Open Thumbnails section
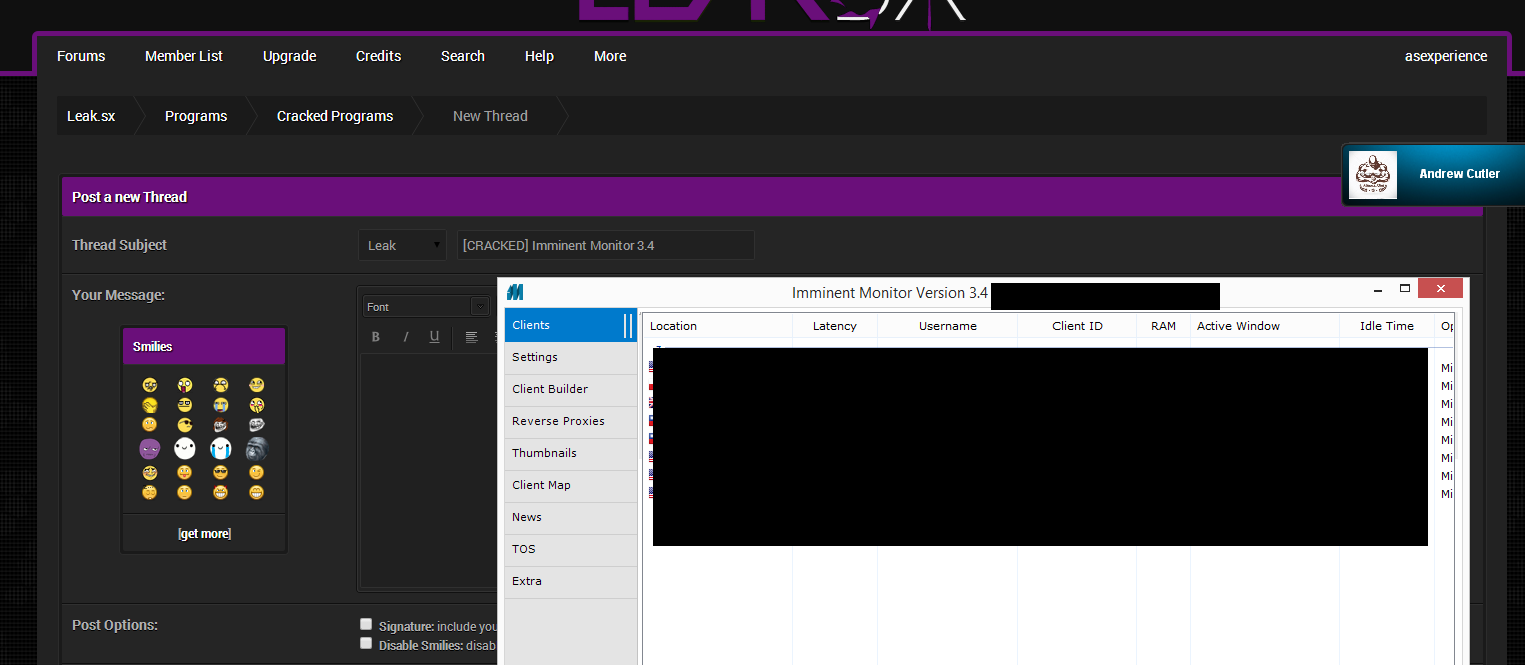 pyautogui.click(x=570, y=453)
